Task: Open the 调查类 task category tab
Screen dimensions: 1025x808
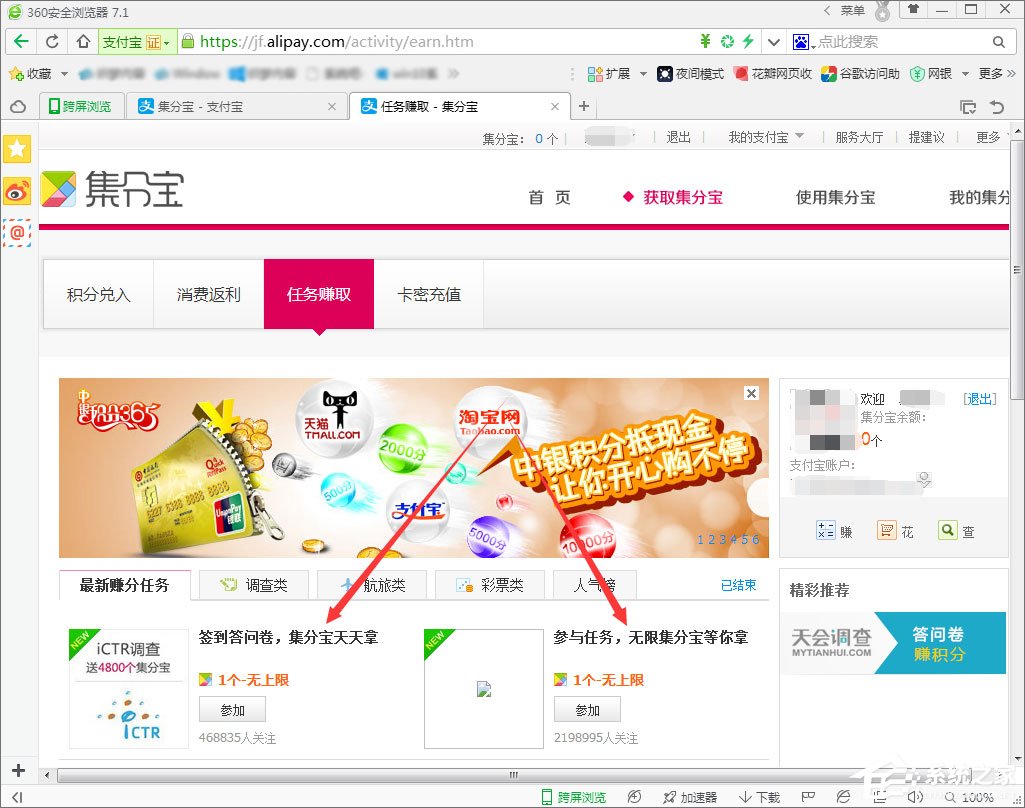Action: 253,584
